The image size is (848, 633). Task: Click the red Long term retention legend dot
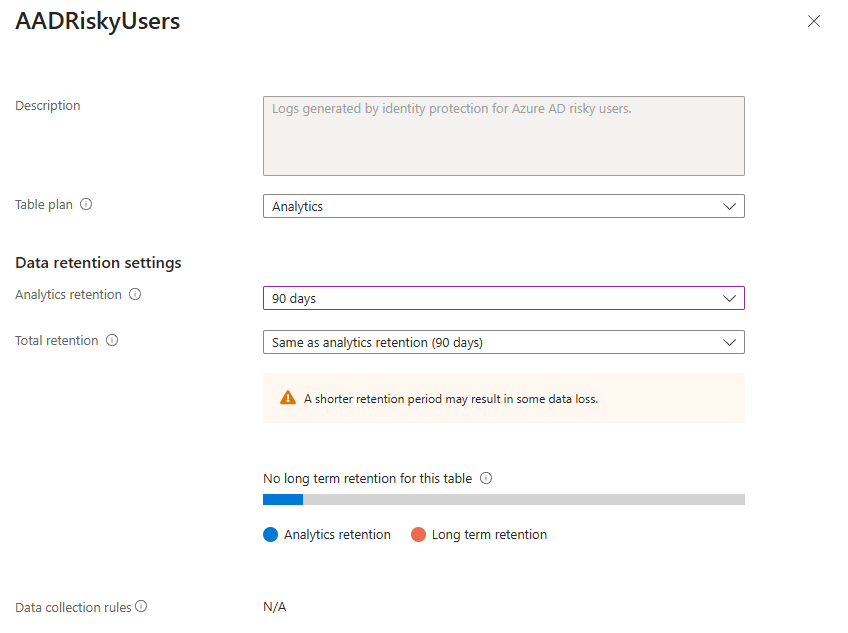pos(420,534)
